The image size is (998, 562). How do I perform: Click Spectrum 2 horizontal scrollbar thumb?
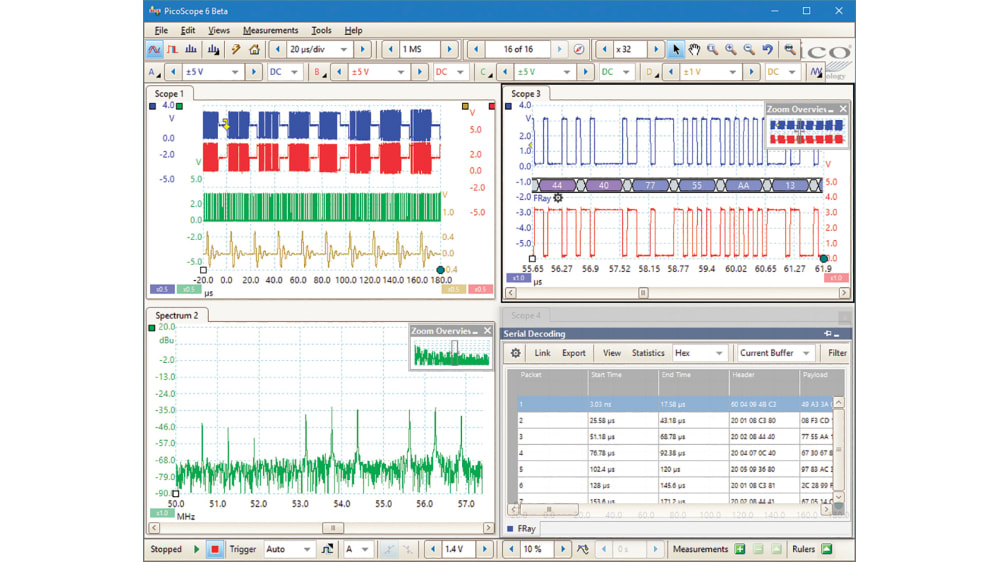point(332,528)
